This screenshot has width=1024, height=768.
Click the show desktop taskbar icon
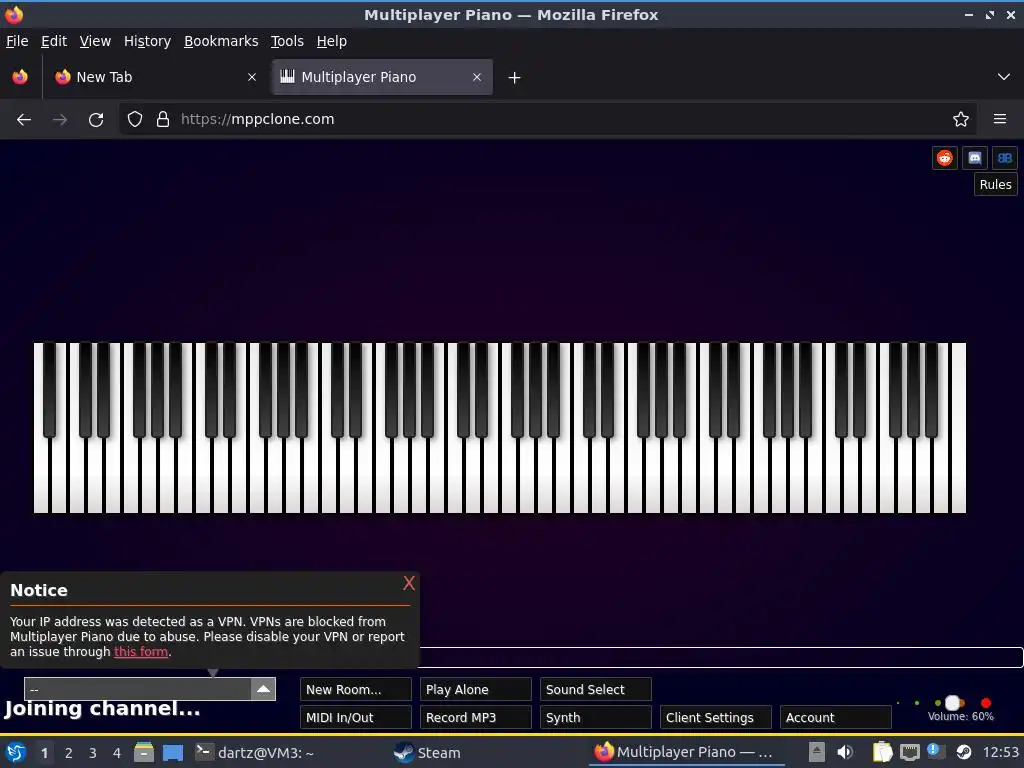click(x=173, y=752)
